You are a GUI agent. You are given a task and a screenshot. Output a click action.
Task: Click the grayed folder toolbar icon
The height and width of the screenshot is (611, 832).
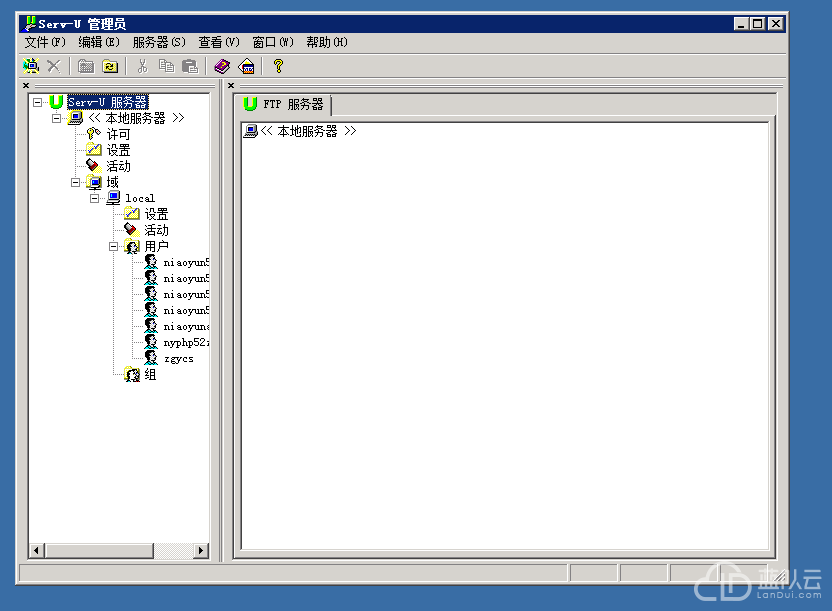coord(86,66)
